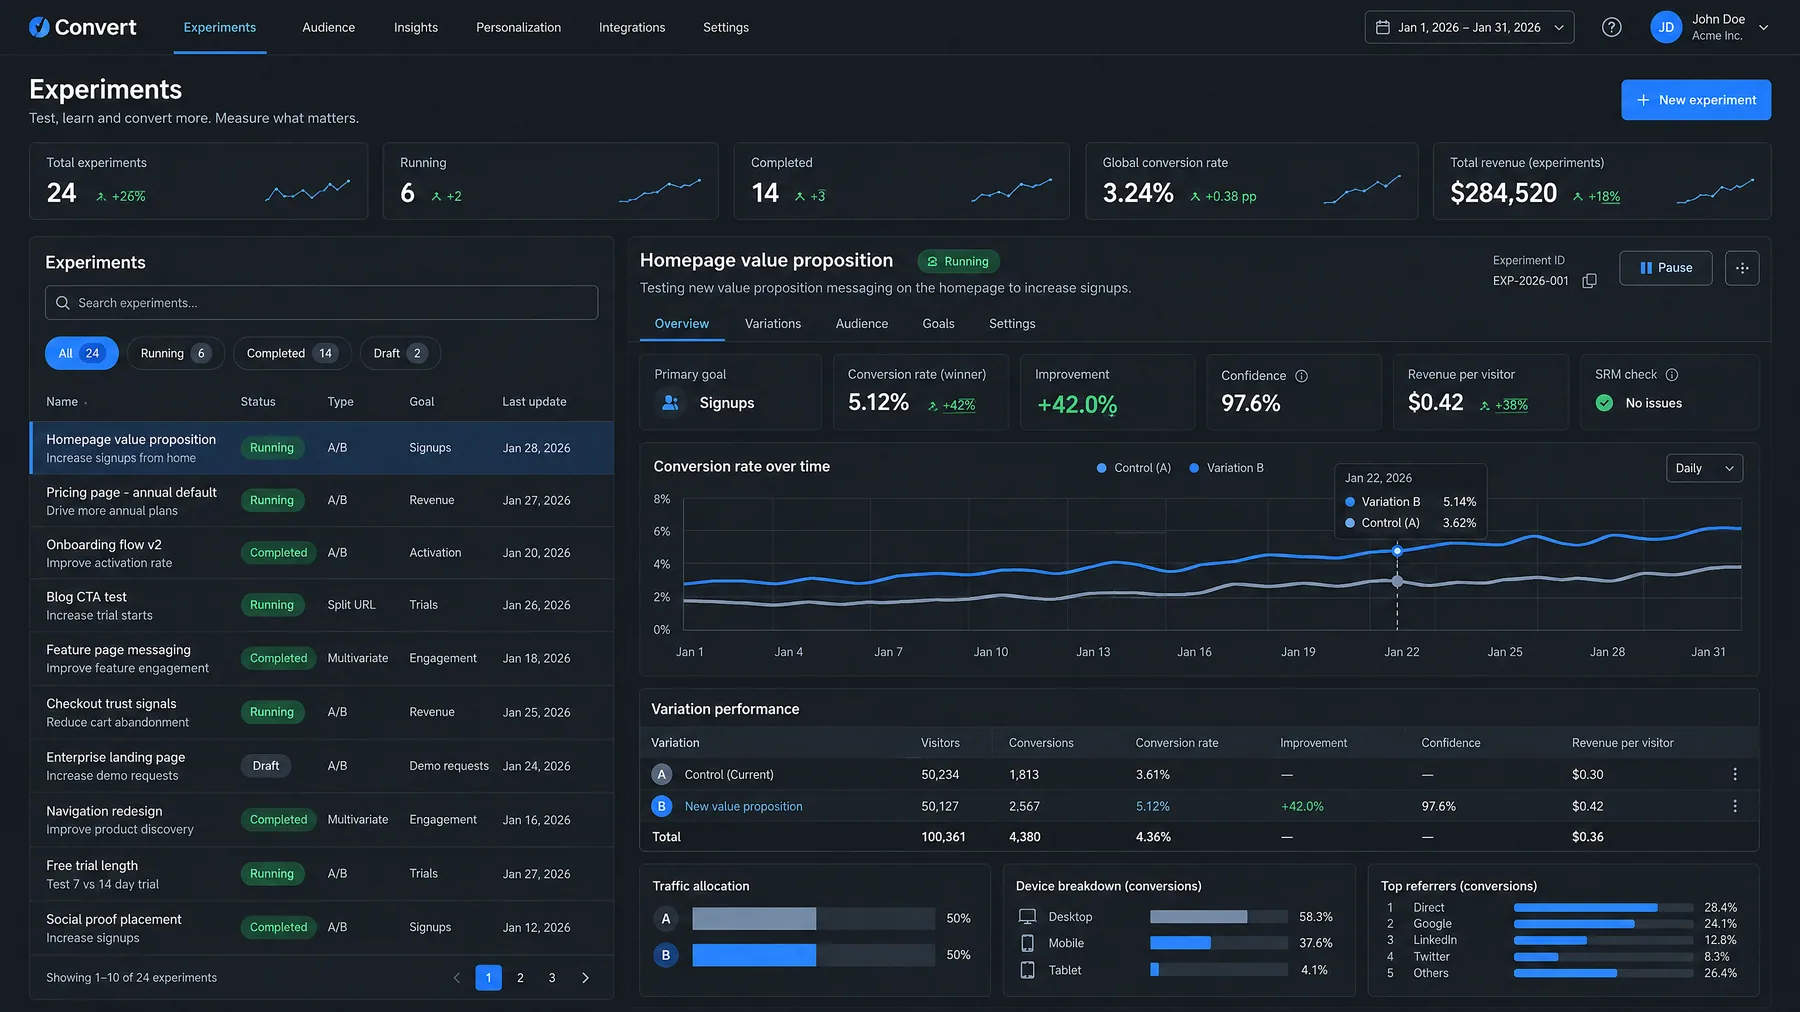The image size is (1800, 1012).
Task: Toggle Control (A) legend series
Action: (x=1133, y=468)
